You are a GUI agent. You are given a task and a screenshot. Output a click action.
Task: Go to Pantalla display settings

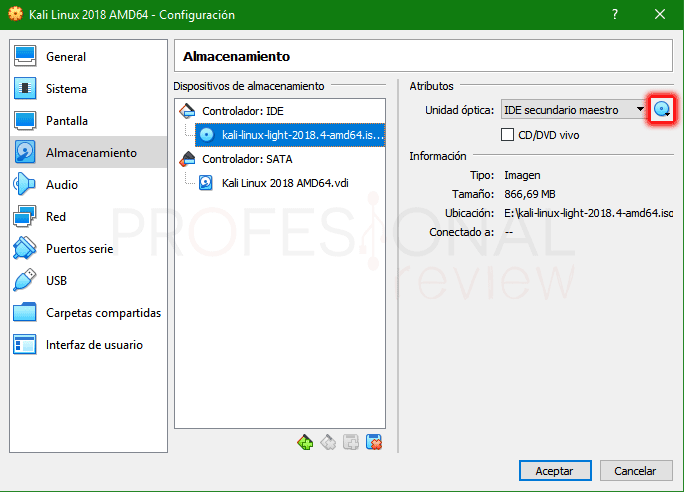click(88, 121)
